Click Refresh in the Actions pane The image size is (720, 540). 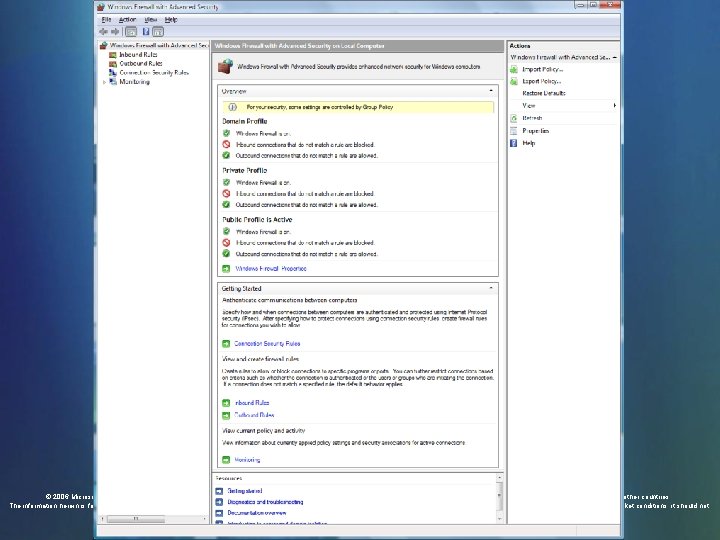532,118
